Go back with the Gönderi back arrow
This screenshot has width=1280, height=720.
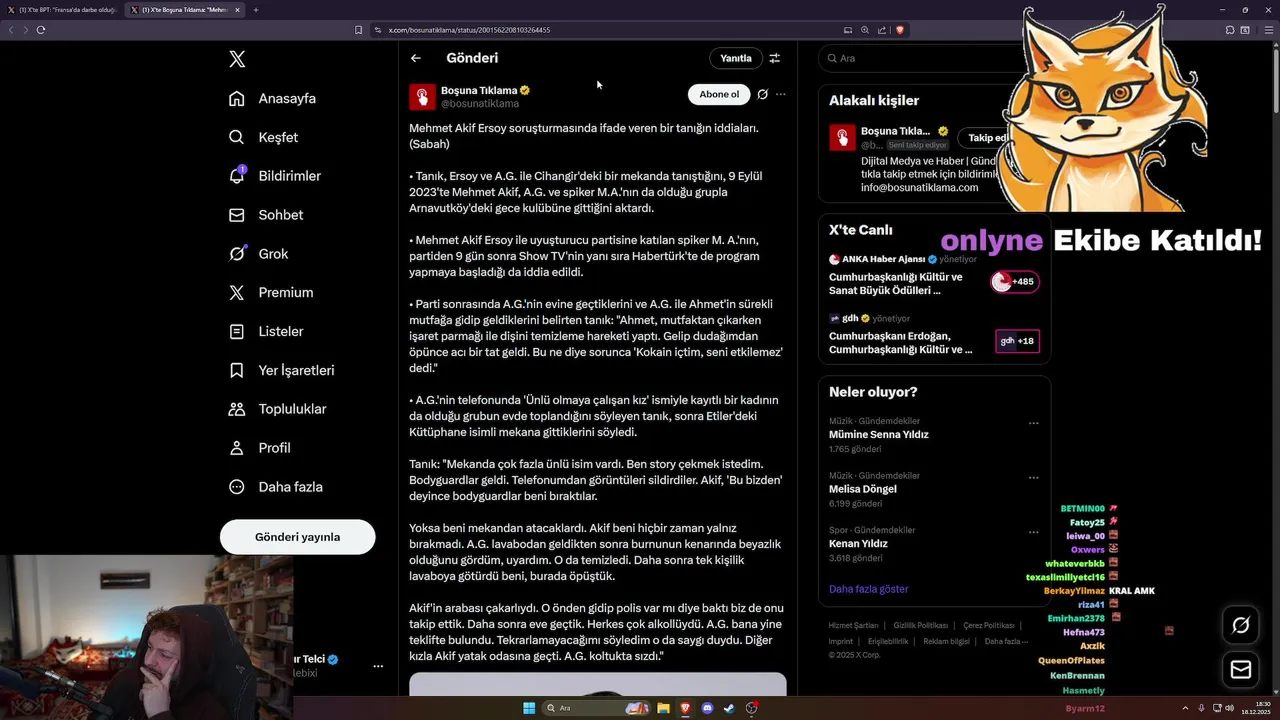point(416,58)
